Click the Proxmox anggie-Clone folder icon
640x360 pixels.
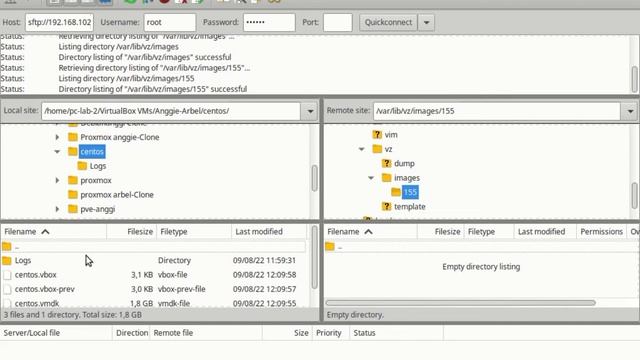tap(73, 137)
